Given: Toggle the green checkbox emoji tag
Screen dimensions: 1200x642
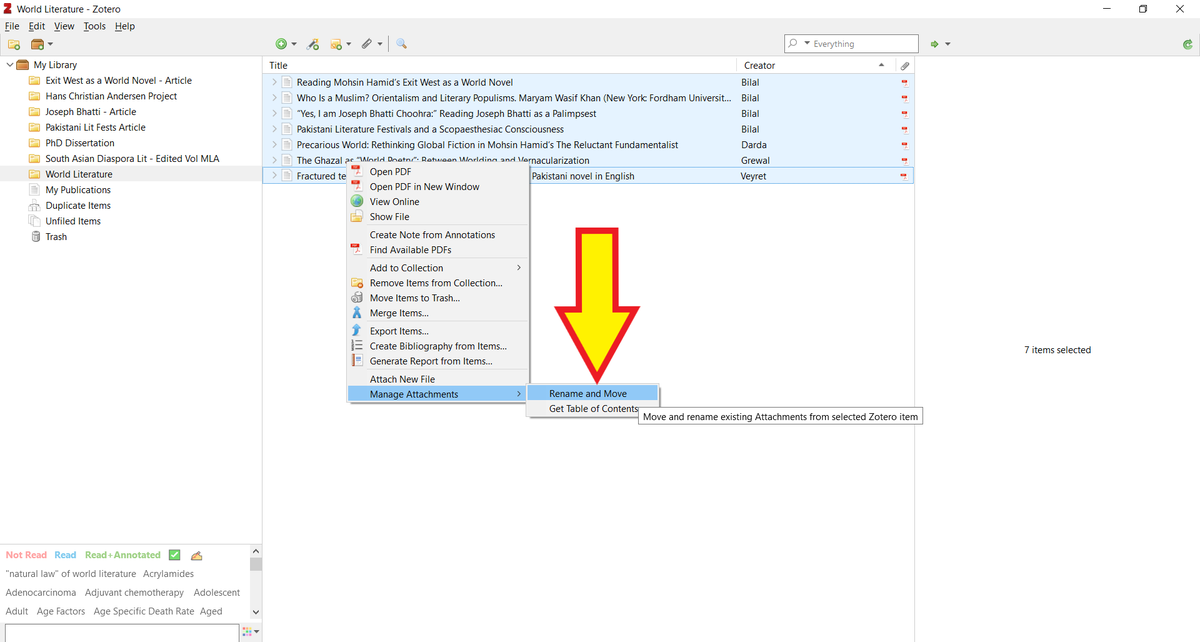Looking at the screenshot, I should [174, 554].
